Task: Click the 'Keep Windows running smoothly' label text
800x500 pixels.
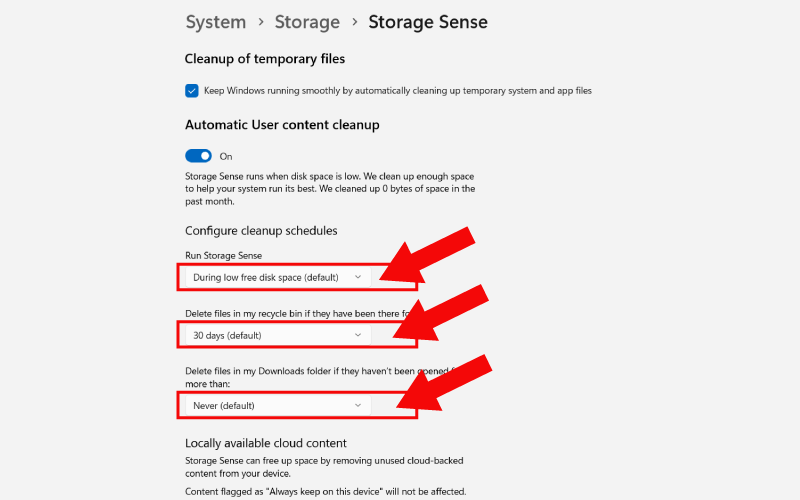Action: 397,90
